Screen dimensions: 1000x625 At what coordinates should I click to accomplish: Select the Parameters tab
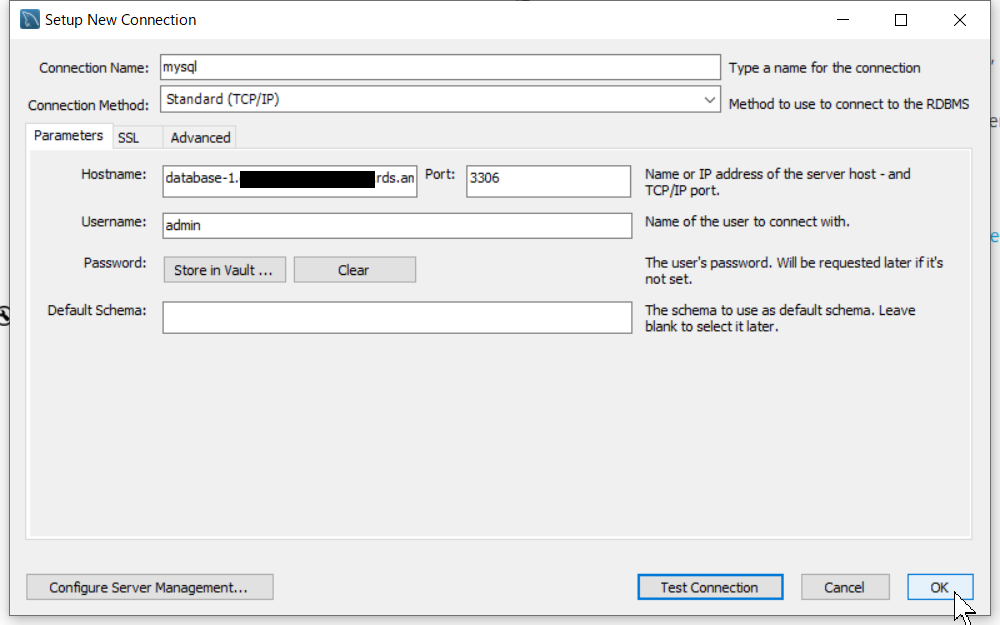pos(69,136)
